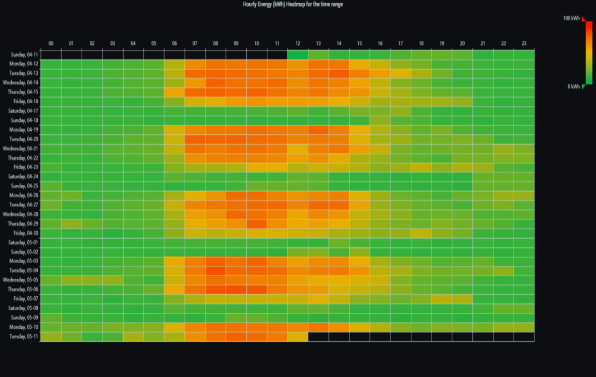Click the Friday 04-30 heatmap cell at hour 18
The width and height of the screenshot is (596, 377).
pyautogui.click(x=421, y=233)
